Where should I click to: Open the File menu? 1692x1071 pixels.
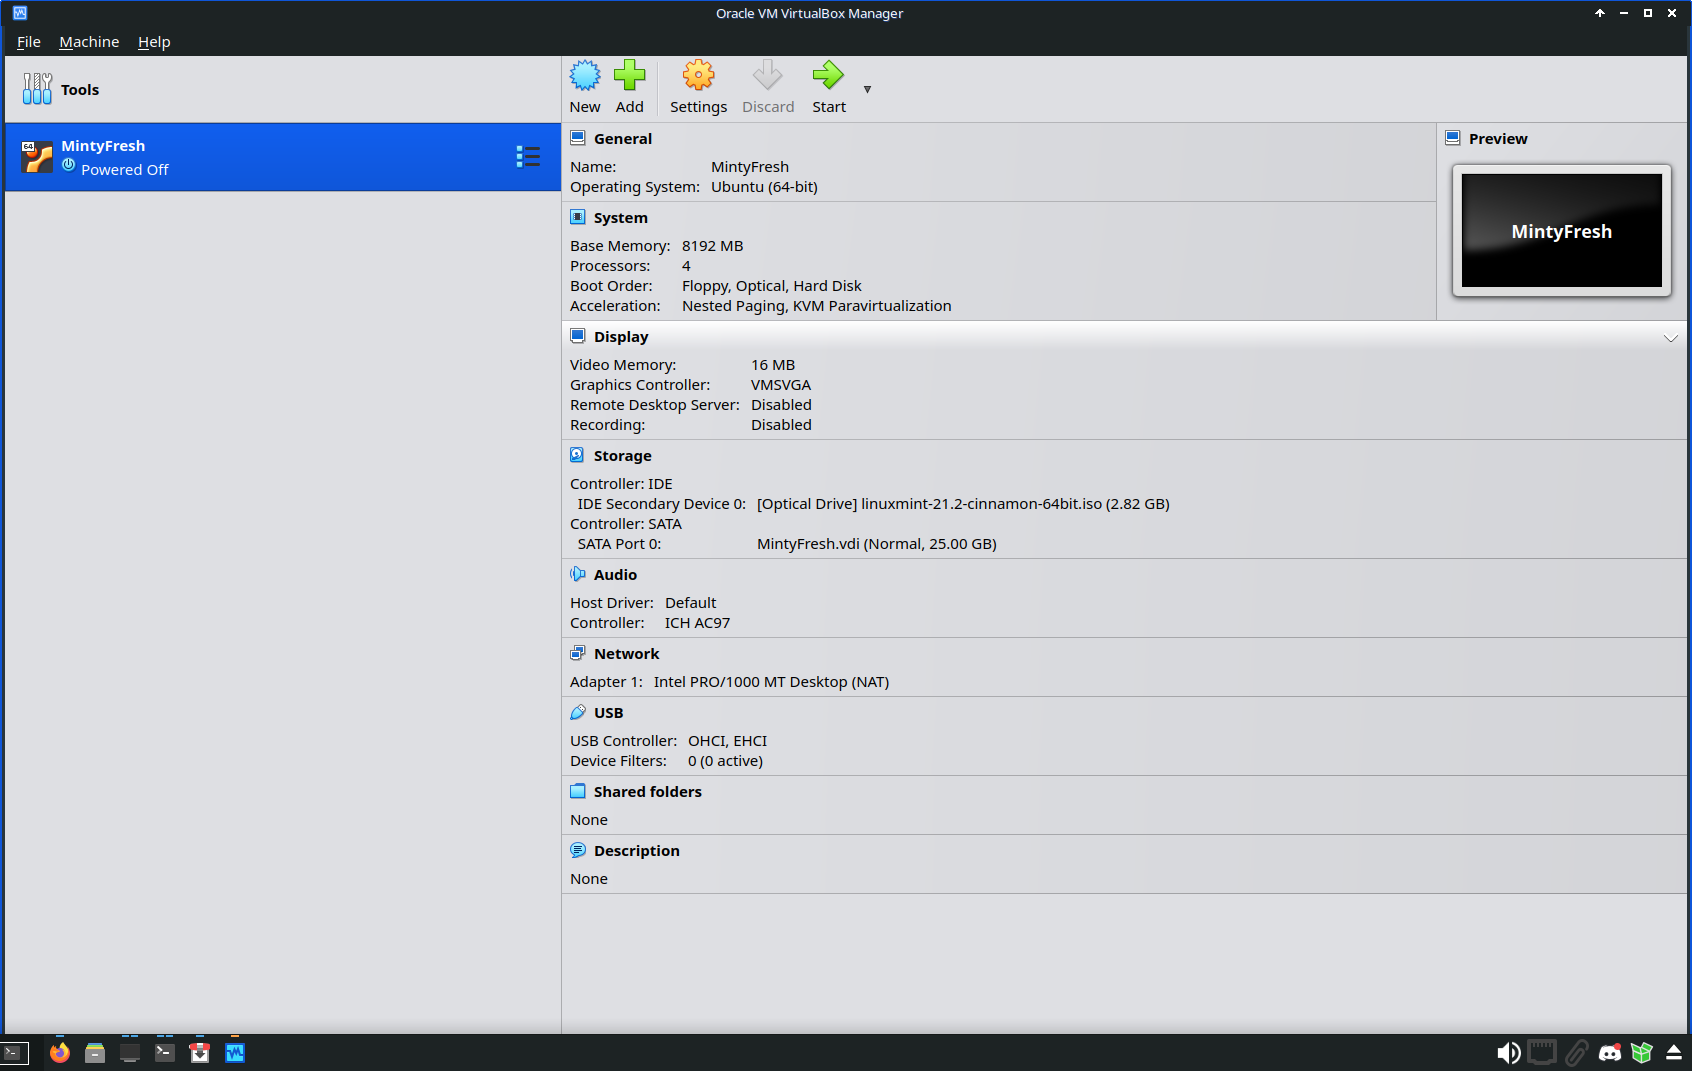29,42
